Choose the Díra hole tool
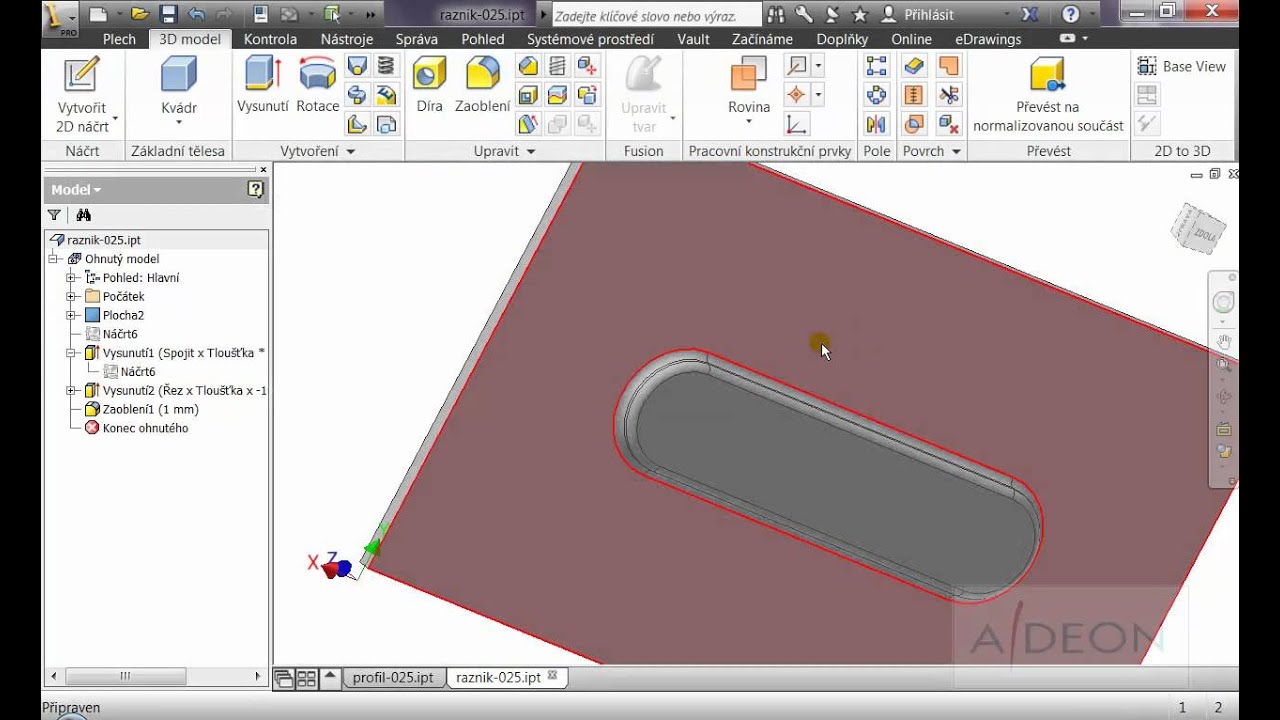 coord(430,85)
